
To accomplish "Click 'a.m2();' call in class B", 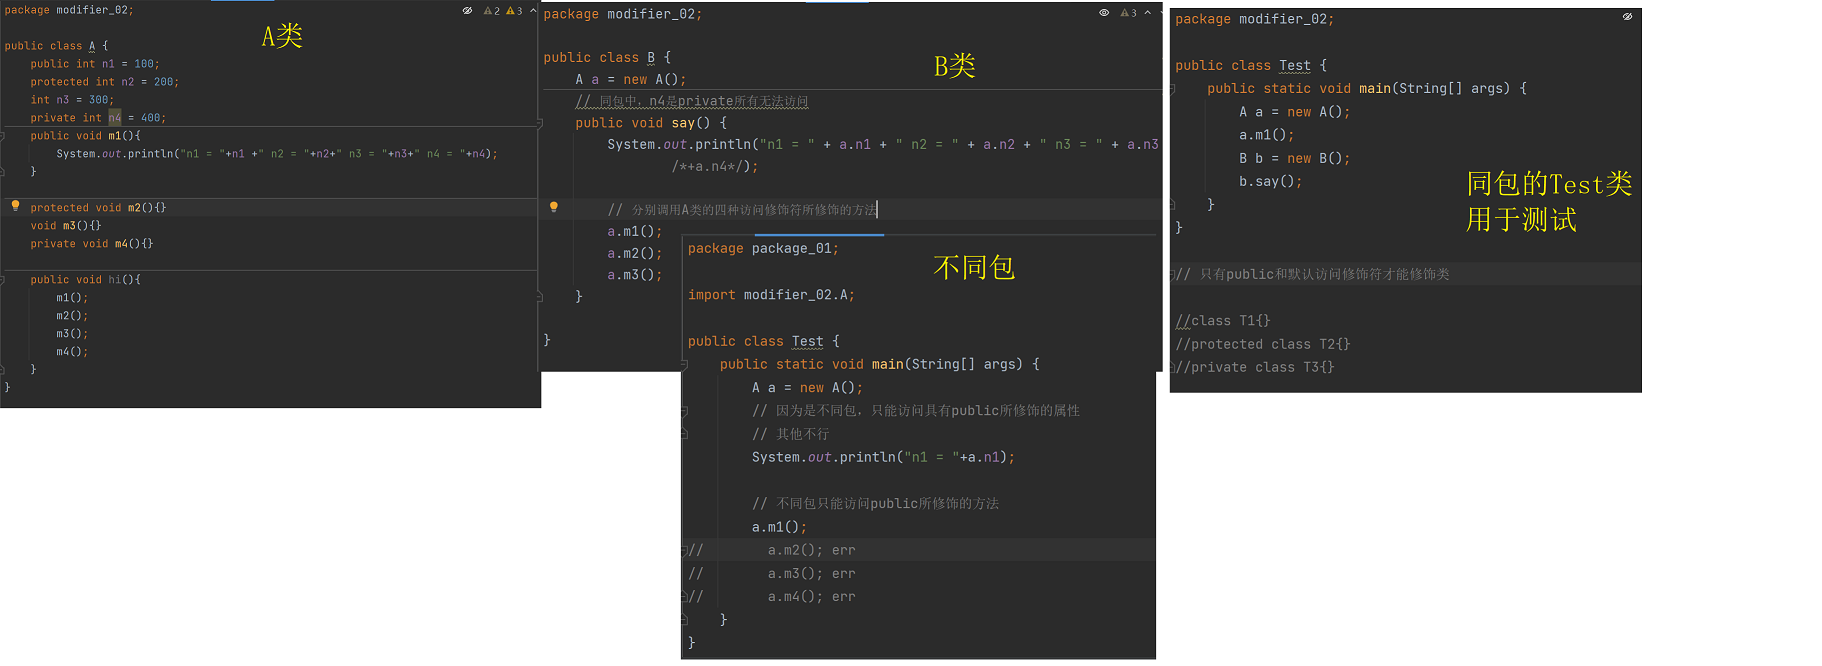I will tap(635, 254).
